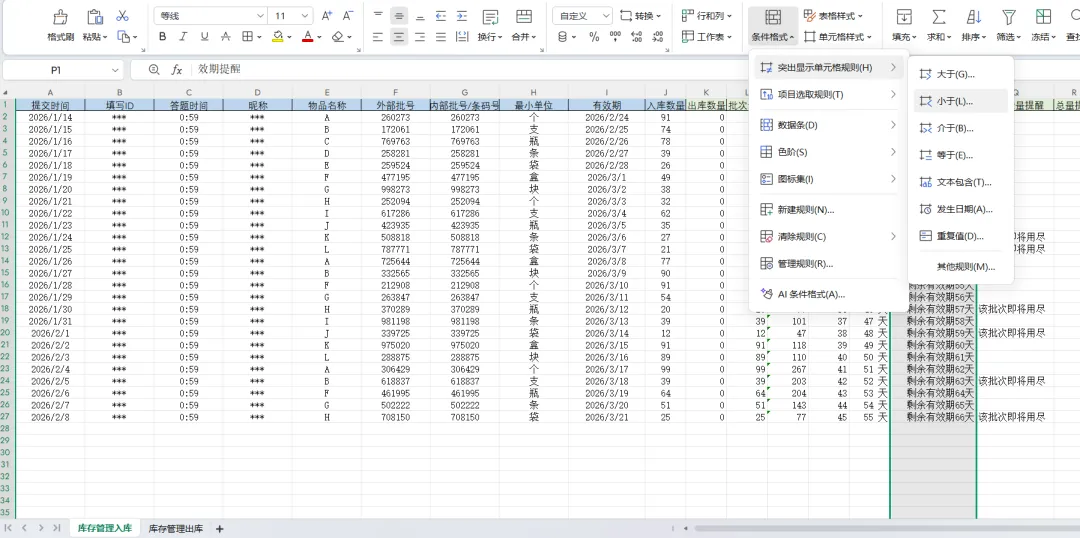
Task: Open 色阶(S) color scales submenu
Action: (829, 152)
